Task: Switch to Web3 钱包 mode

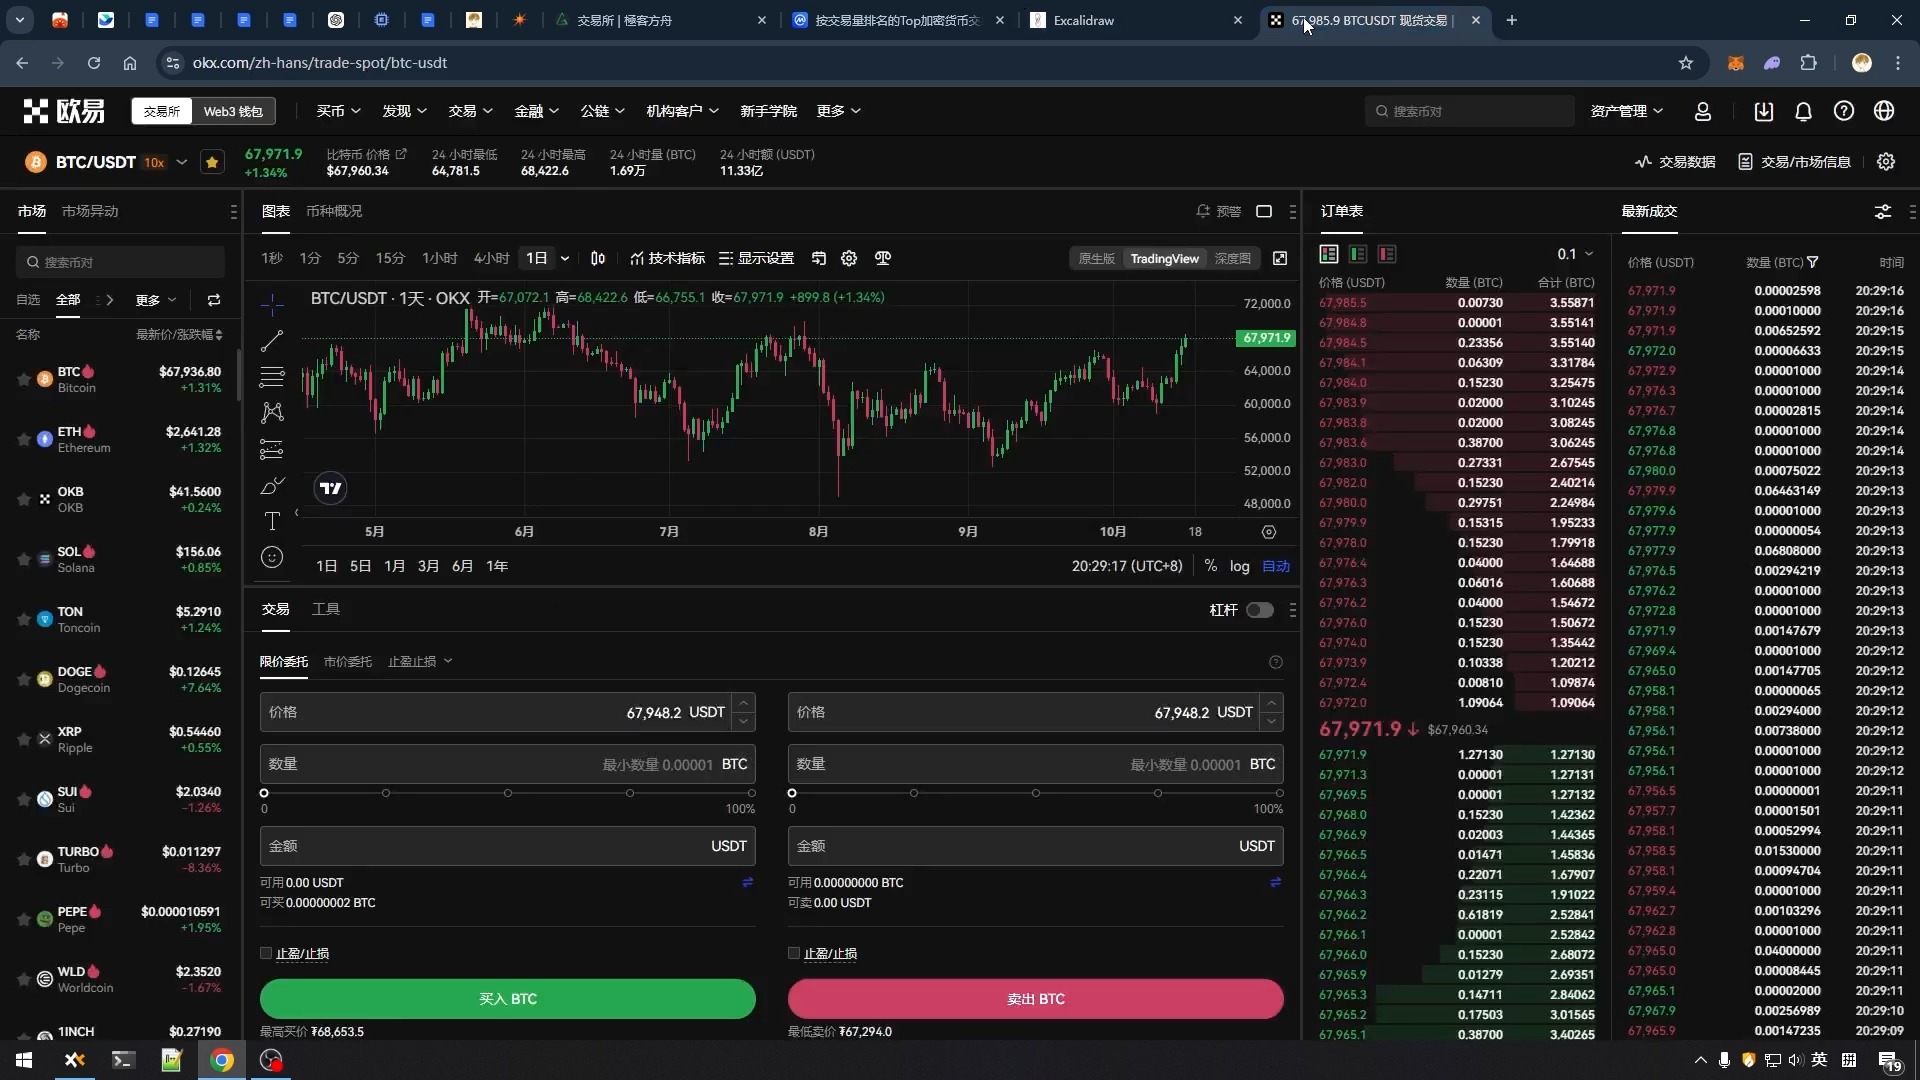Action: coord(233,111)
